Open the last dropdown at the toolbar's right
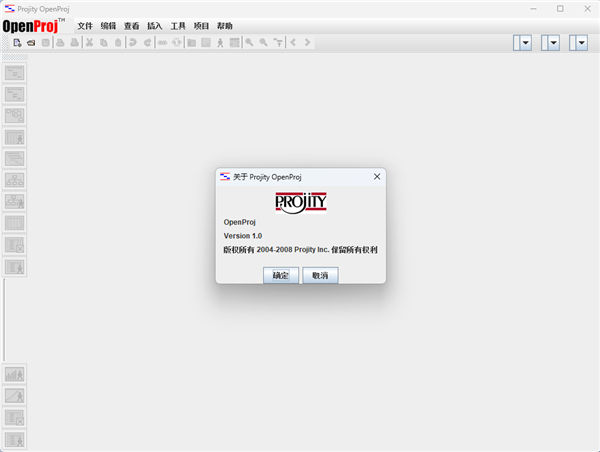 (578, 42)
